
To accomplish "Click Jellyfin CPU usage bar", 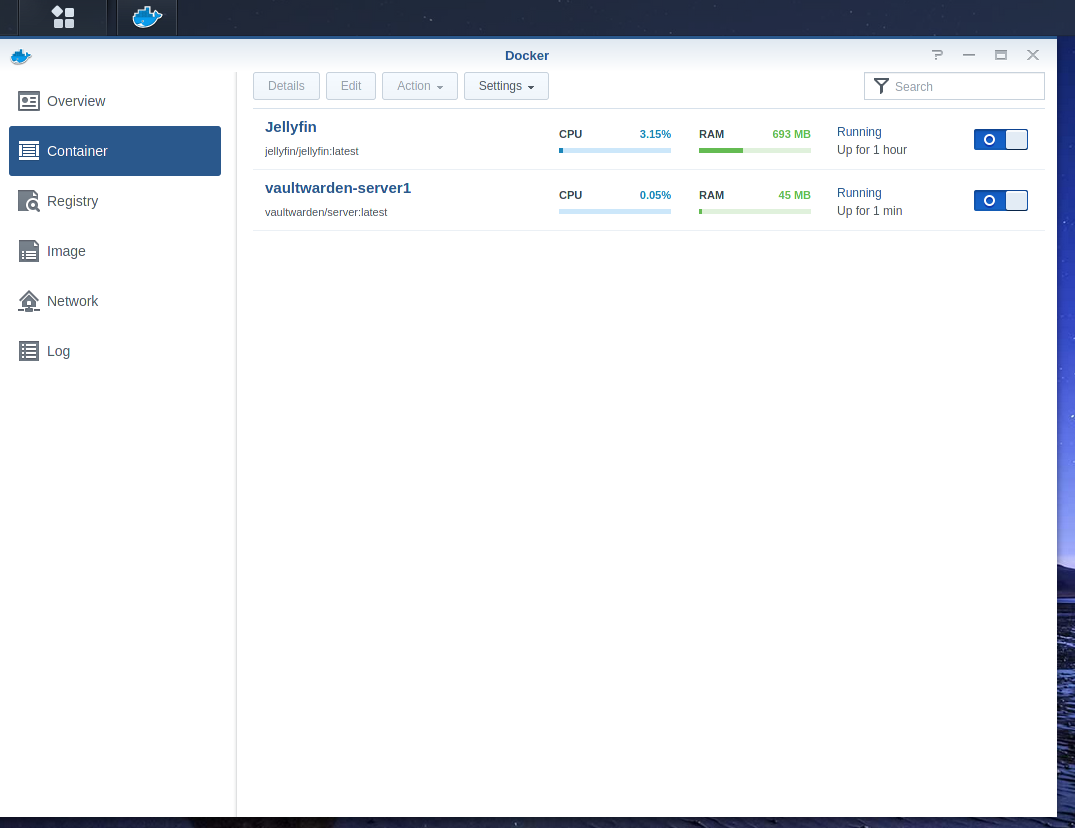I will pyautogui.click(x=614, y=150).
